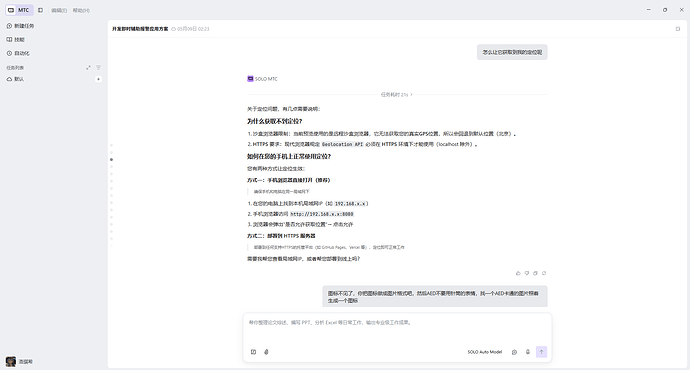Click the thumbs-down icon under the reply
Image resolution: width=690 pixels, height=370 pixels.
(x=527, y=273)
